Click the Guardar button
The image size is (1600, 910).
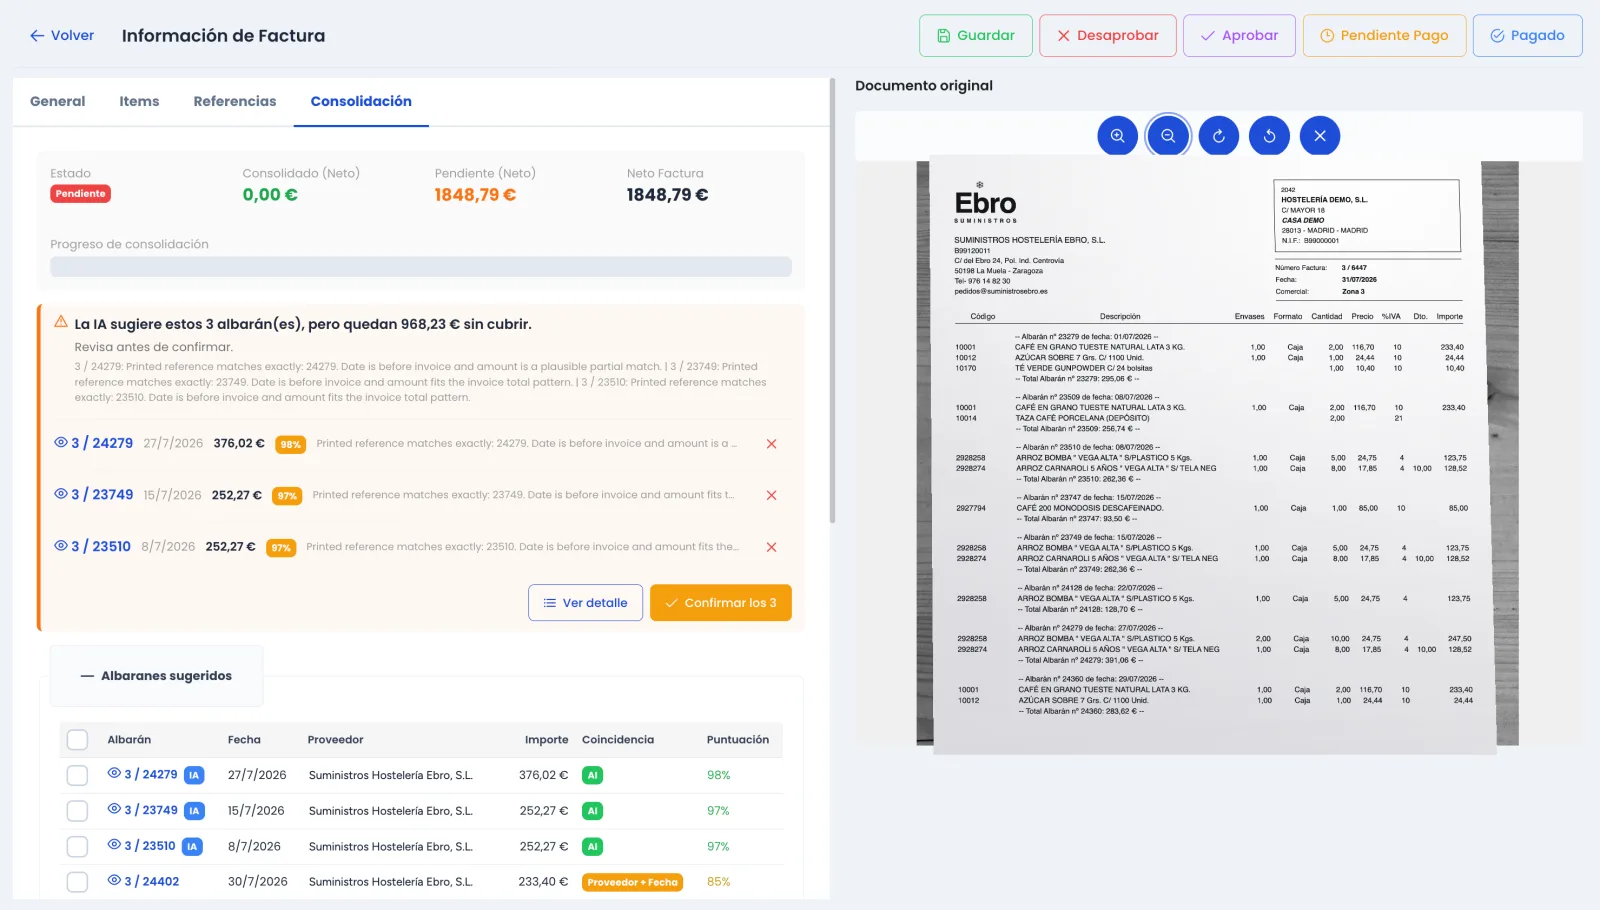975,35
